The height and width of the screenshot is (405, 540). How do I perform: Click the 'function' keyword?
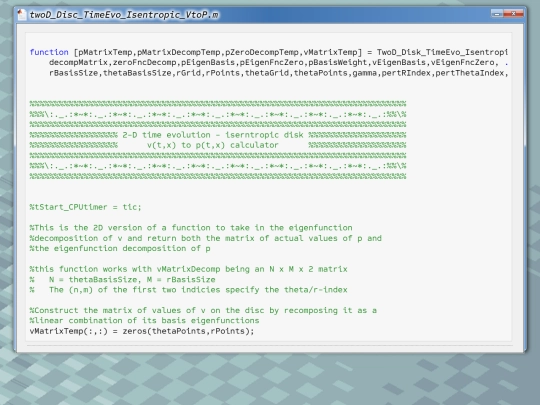[x=49, y=52]
